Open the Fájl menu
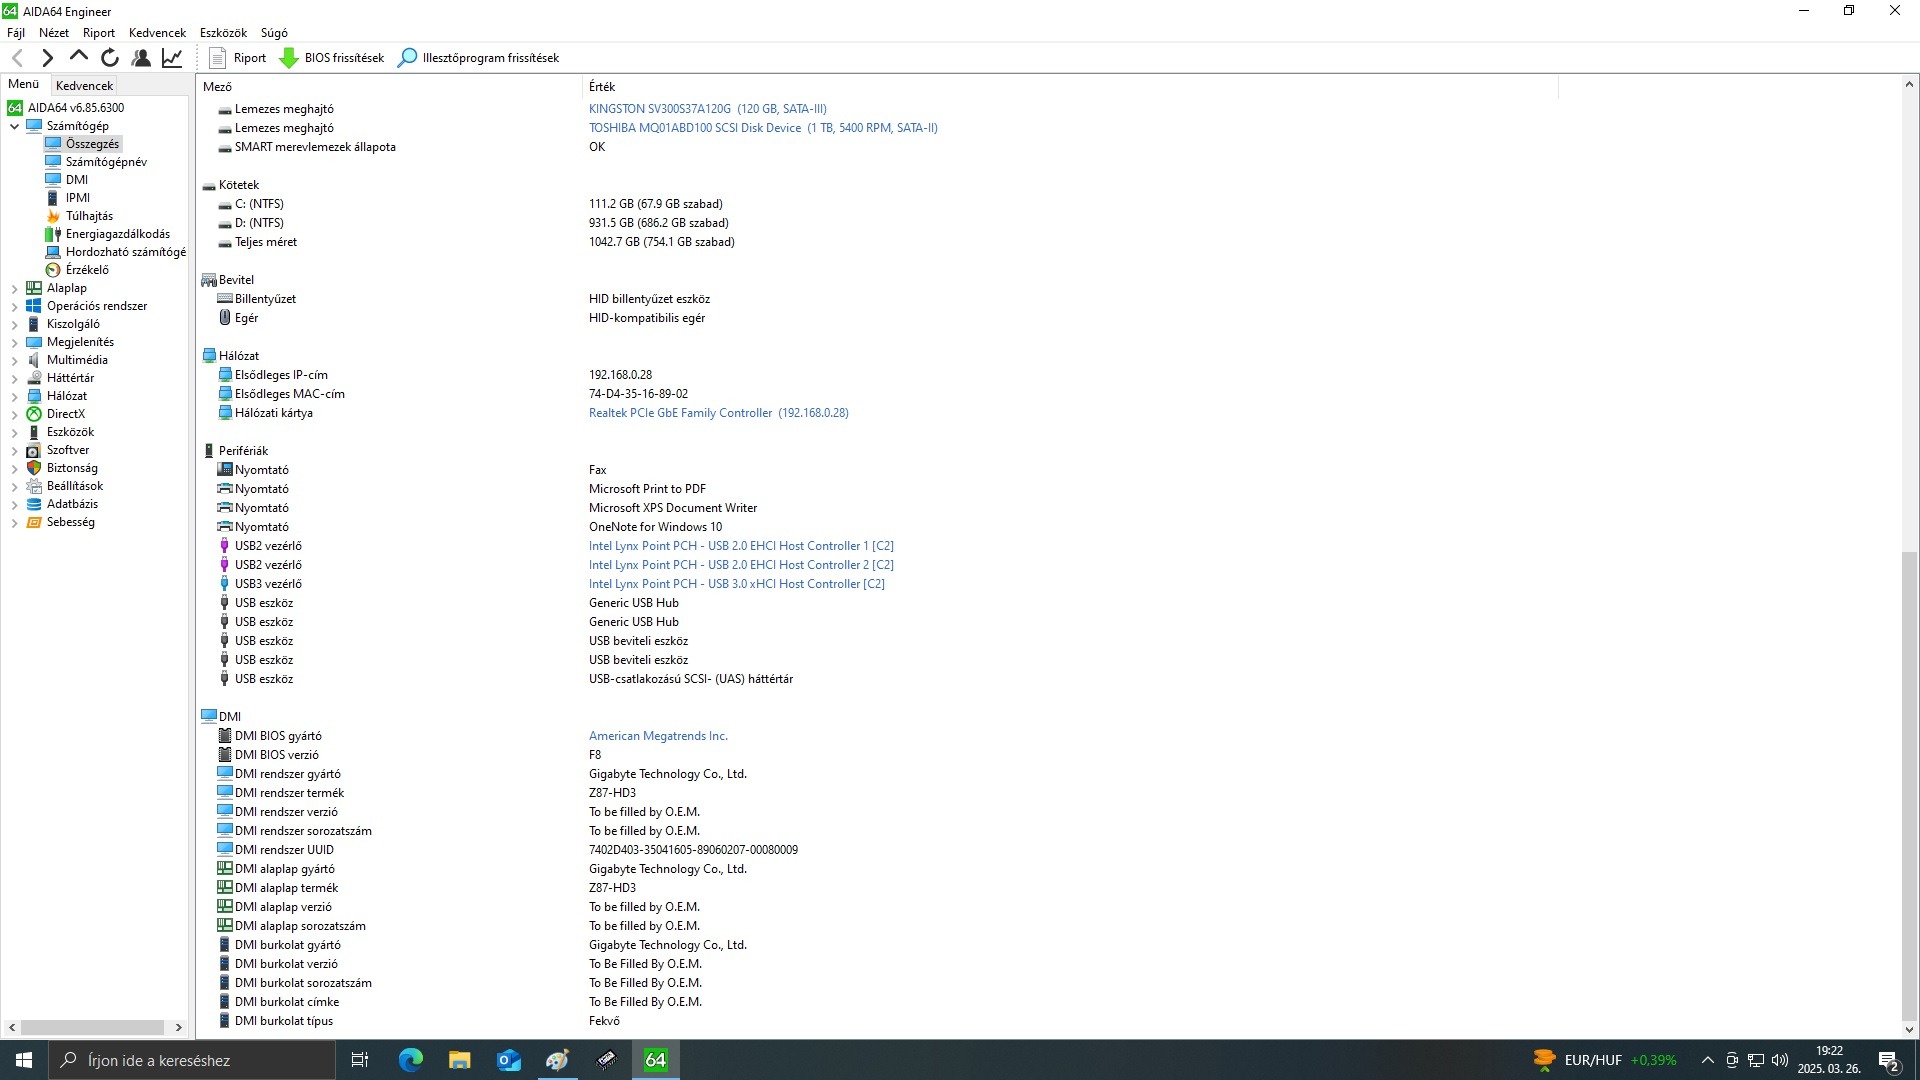Viewport: 1920px width, 1080px height. [16, 33]
